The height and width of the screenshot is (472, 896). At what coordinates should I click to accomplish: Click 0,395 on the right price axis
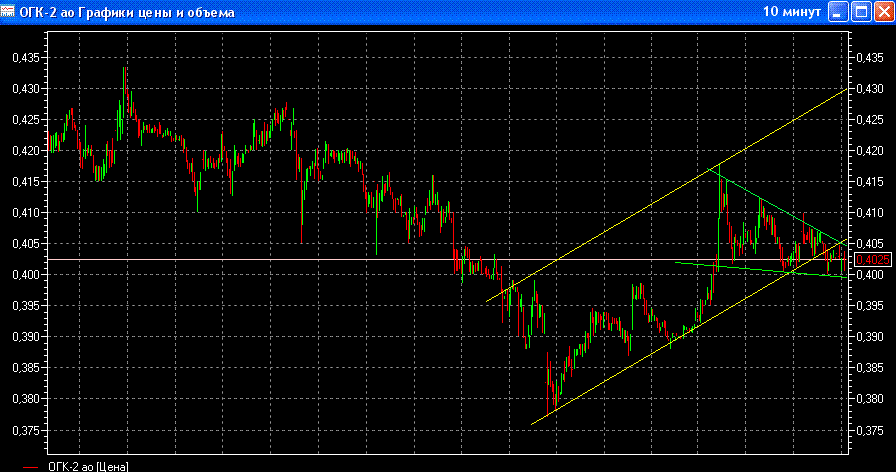870,306
